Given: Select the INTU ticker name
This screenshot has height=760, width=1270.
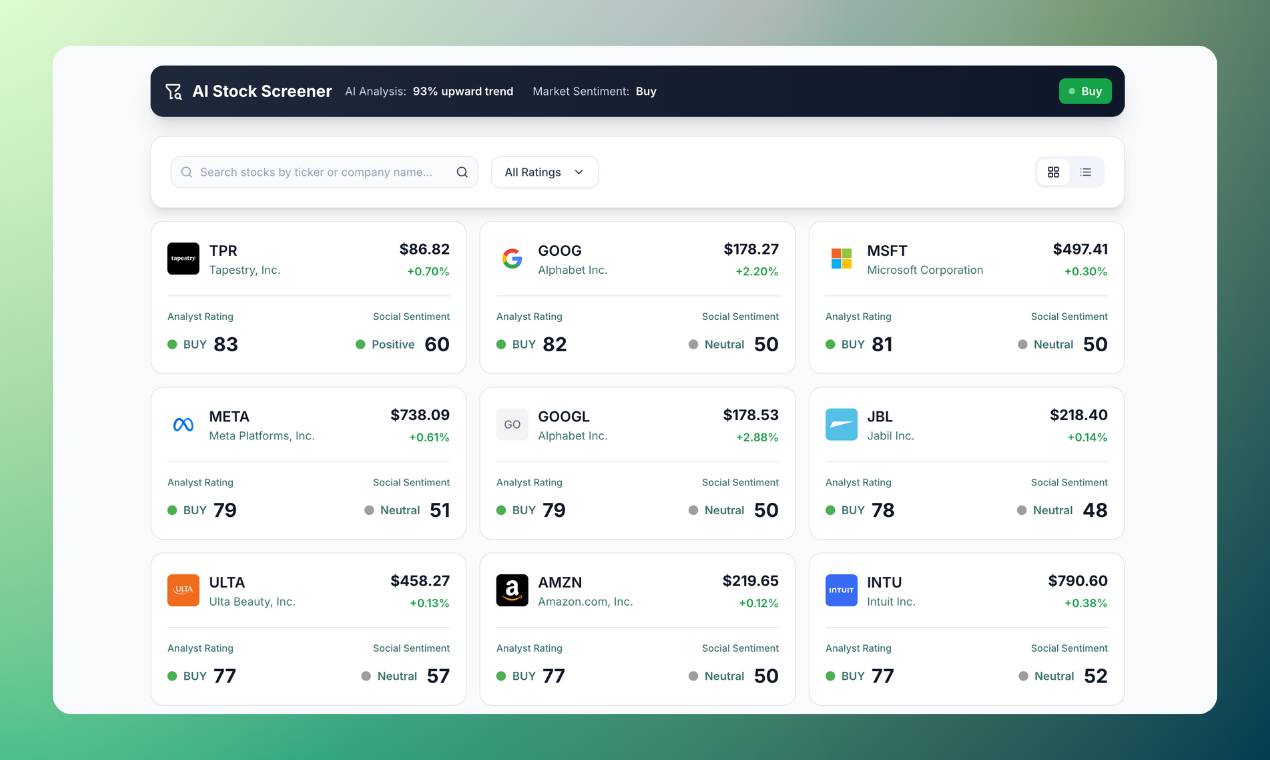Looking at the screenshot, I should (x=885, y=582).
